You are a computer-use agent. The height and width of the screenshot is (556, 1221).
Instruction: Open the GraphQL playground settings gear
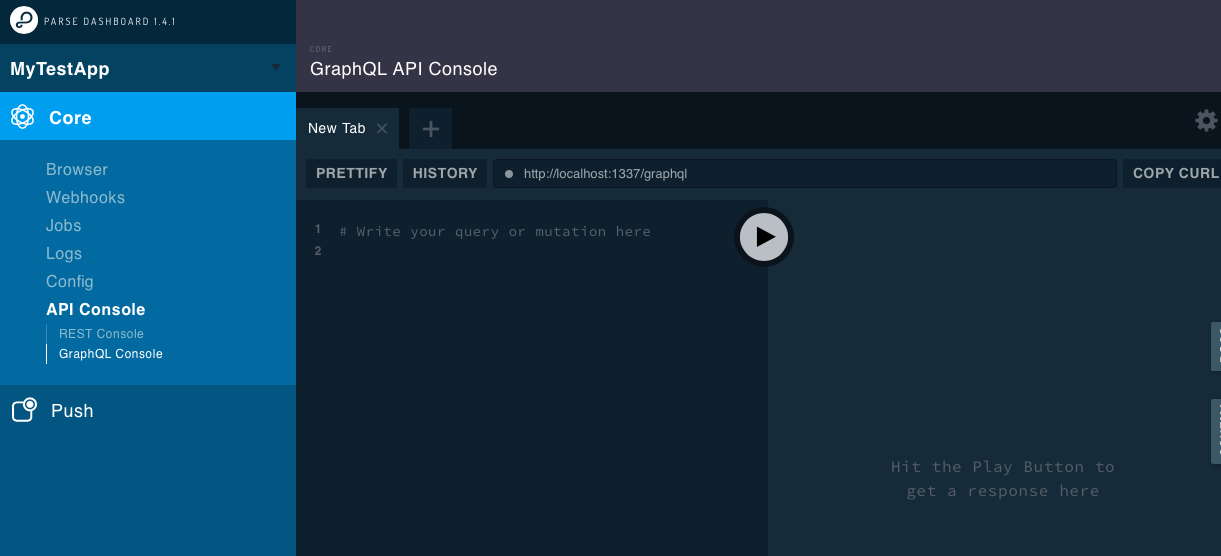click(1206, 121)
